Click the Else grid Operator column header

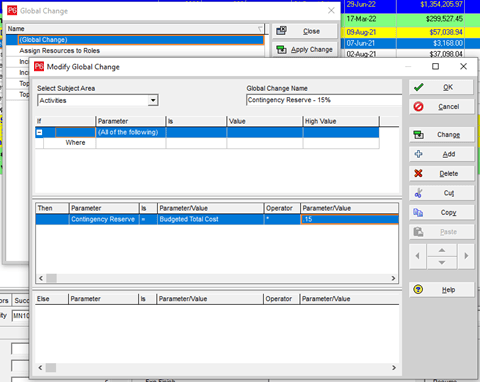[x=281, y=299]
